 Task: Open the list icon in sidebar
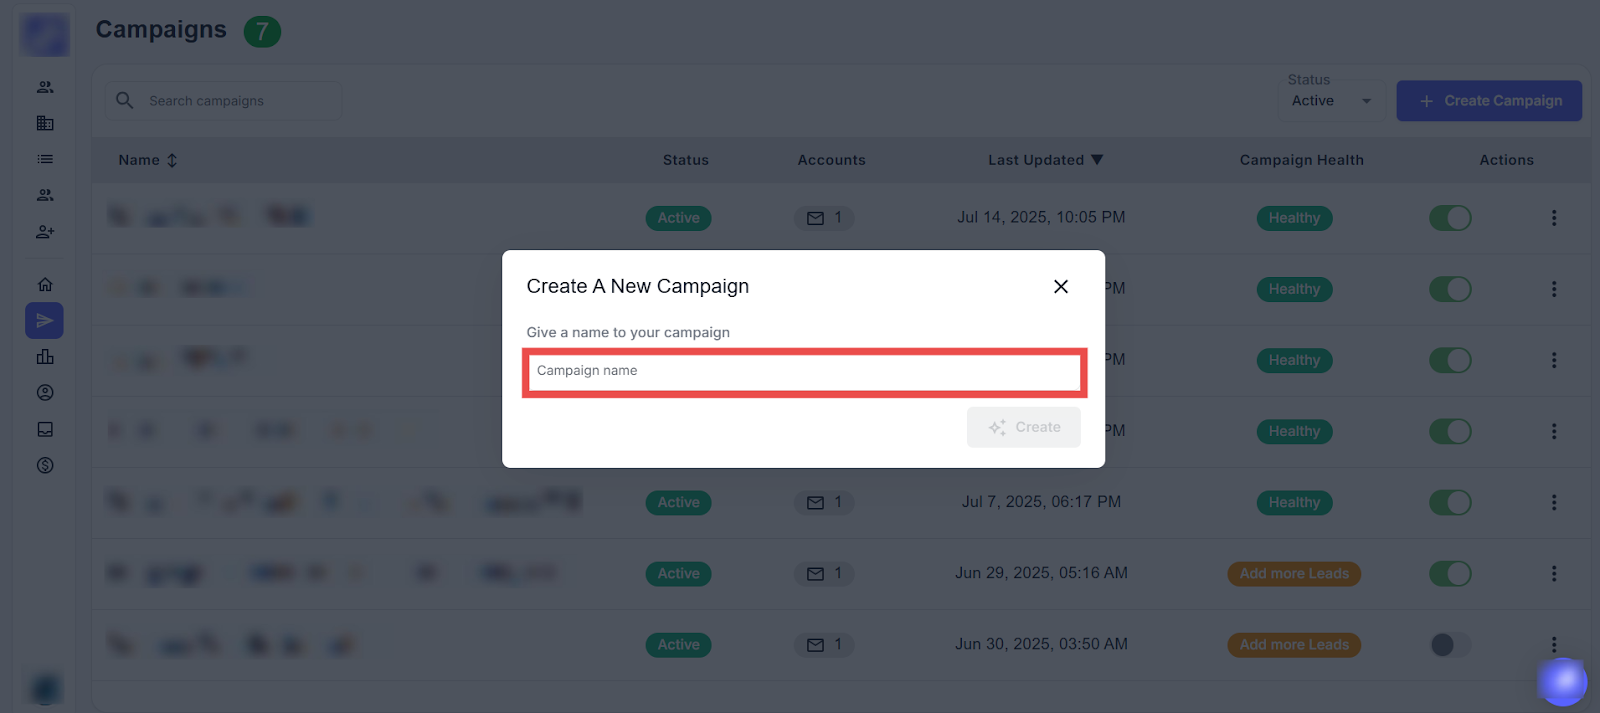click(45, 159)
